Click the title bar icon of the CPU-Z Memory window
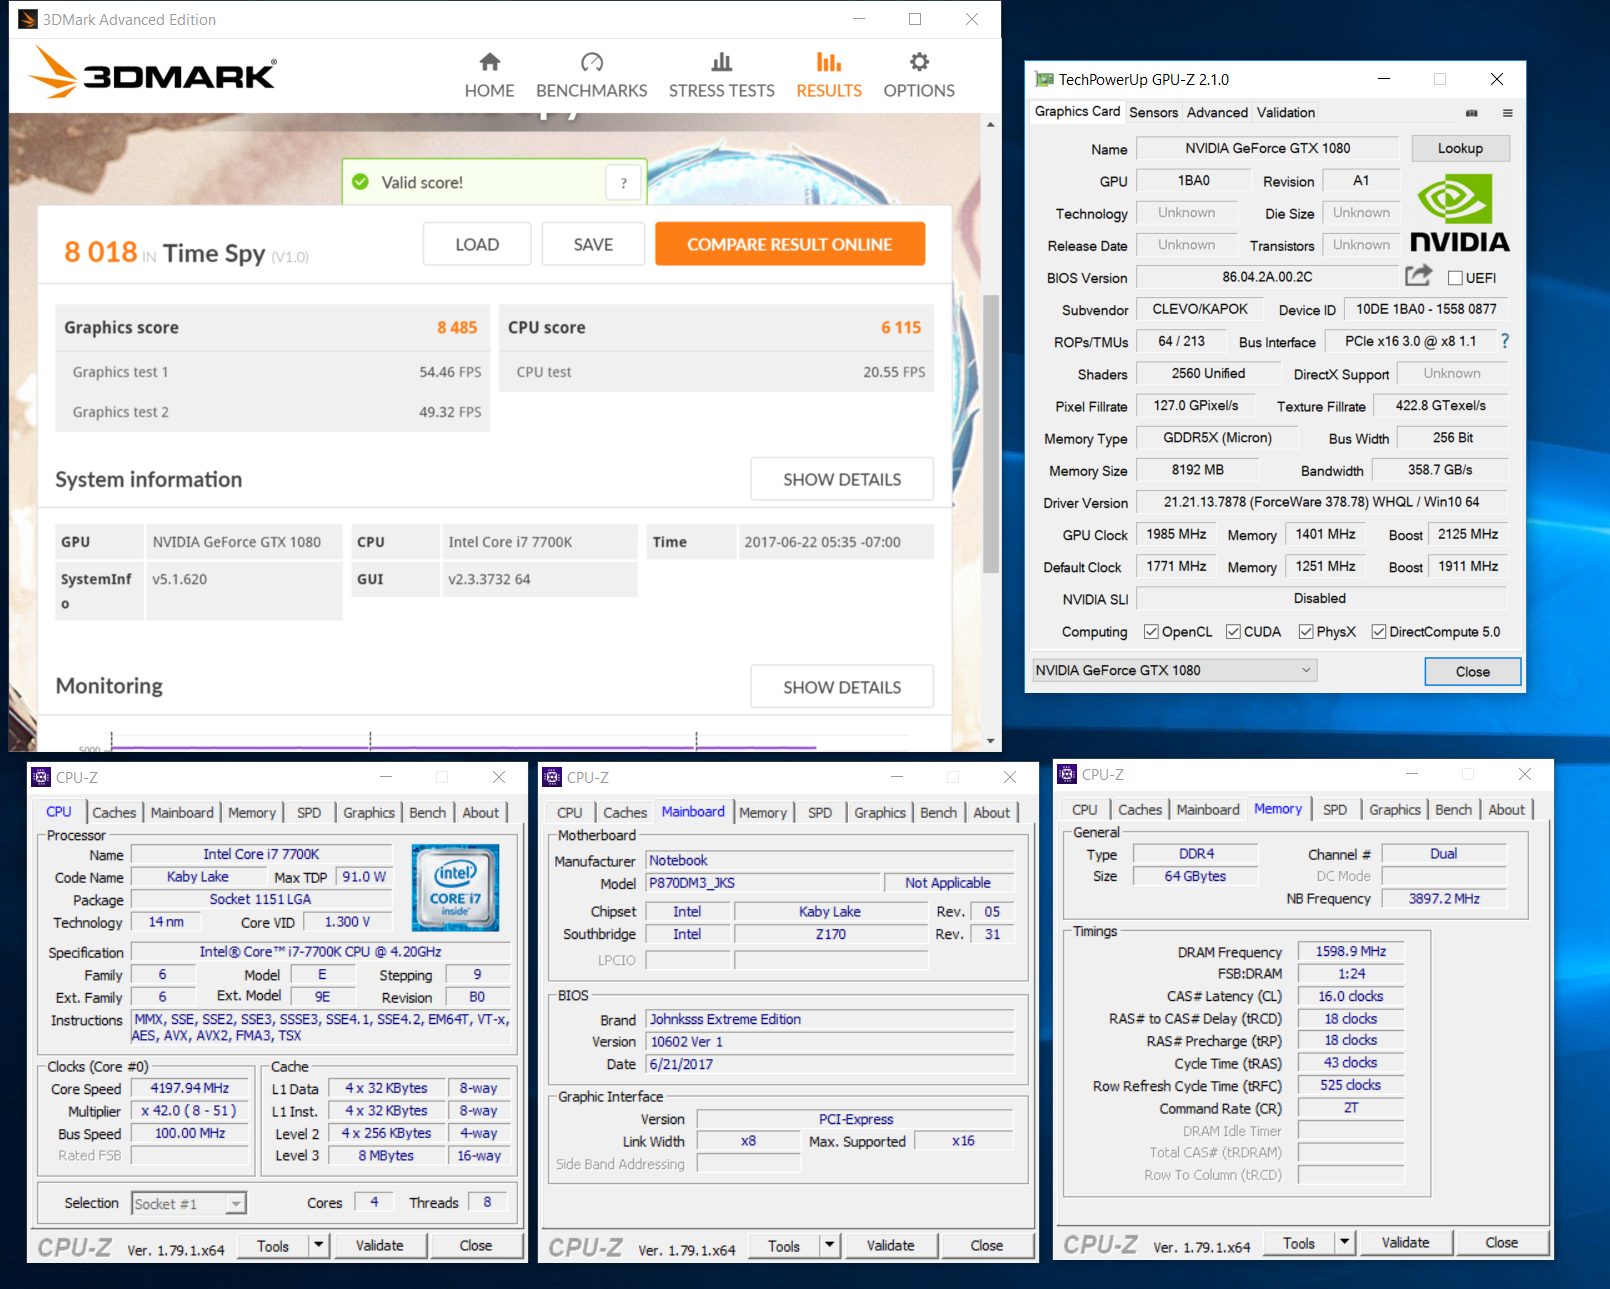The width and height of the screenshot is (1610, 1289). click(x=1067, y=774)
